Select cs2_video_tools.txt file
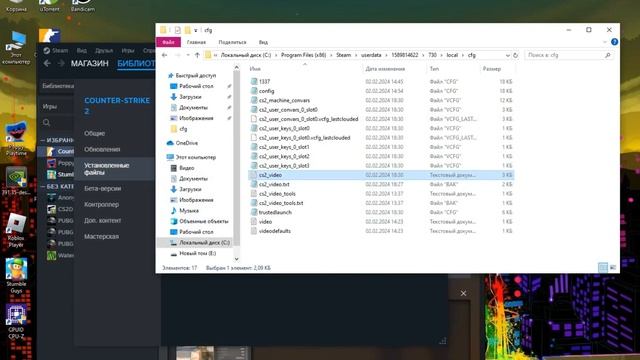 (x=281, y=203)
